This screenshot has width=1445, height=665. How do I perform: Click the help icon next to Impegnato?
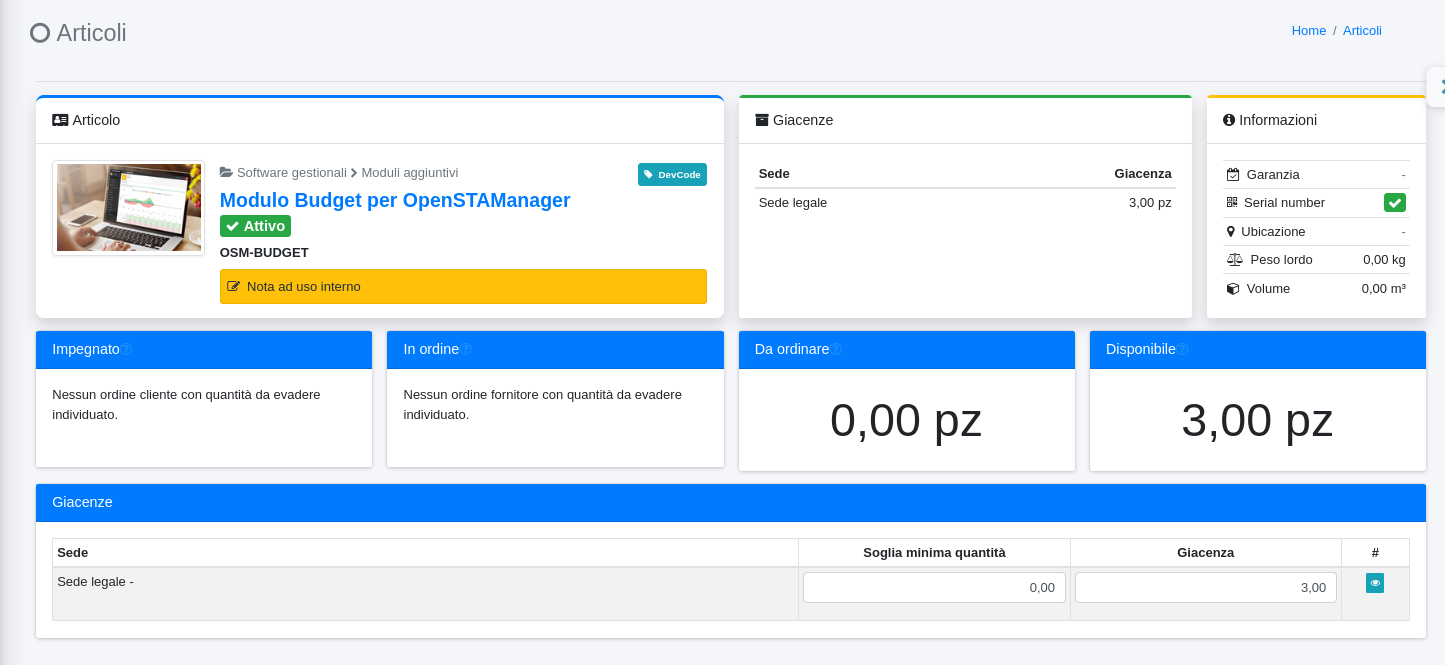(127, 350)
